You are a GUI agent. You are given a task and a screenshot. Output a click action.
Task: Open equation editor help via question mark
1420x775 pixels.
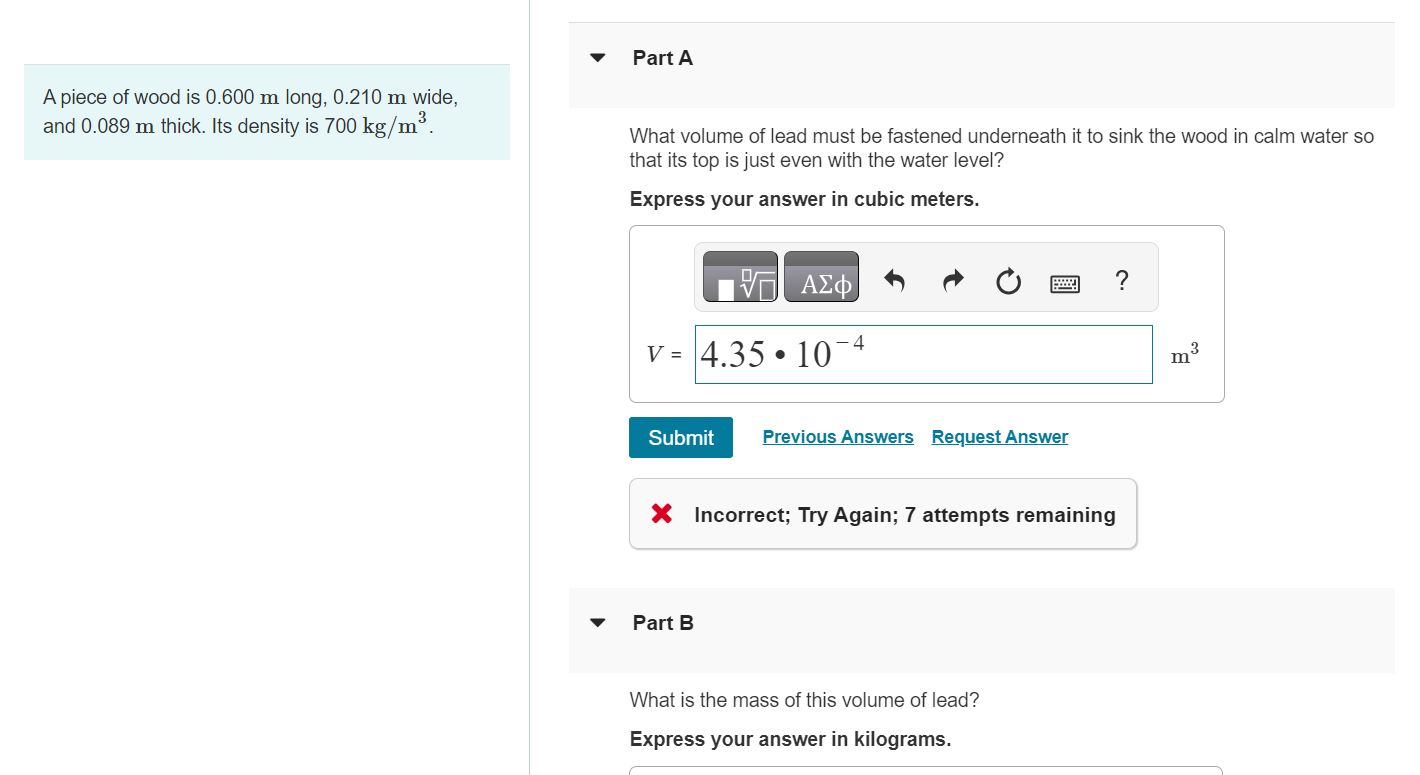click(1122, 281)
